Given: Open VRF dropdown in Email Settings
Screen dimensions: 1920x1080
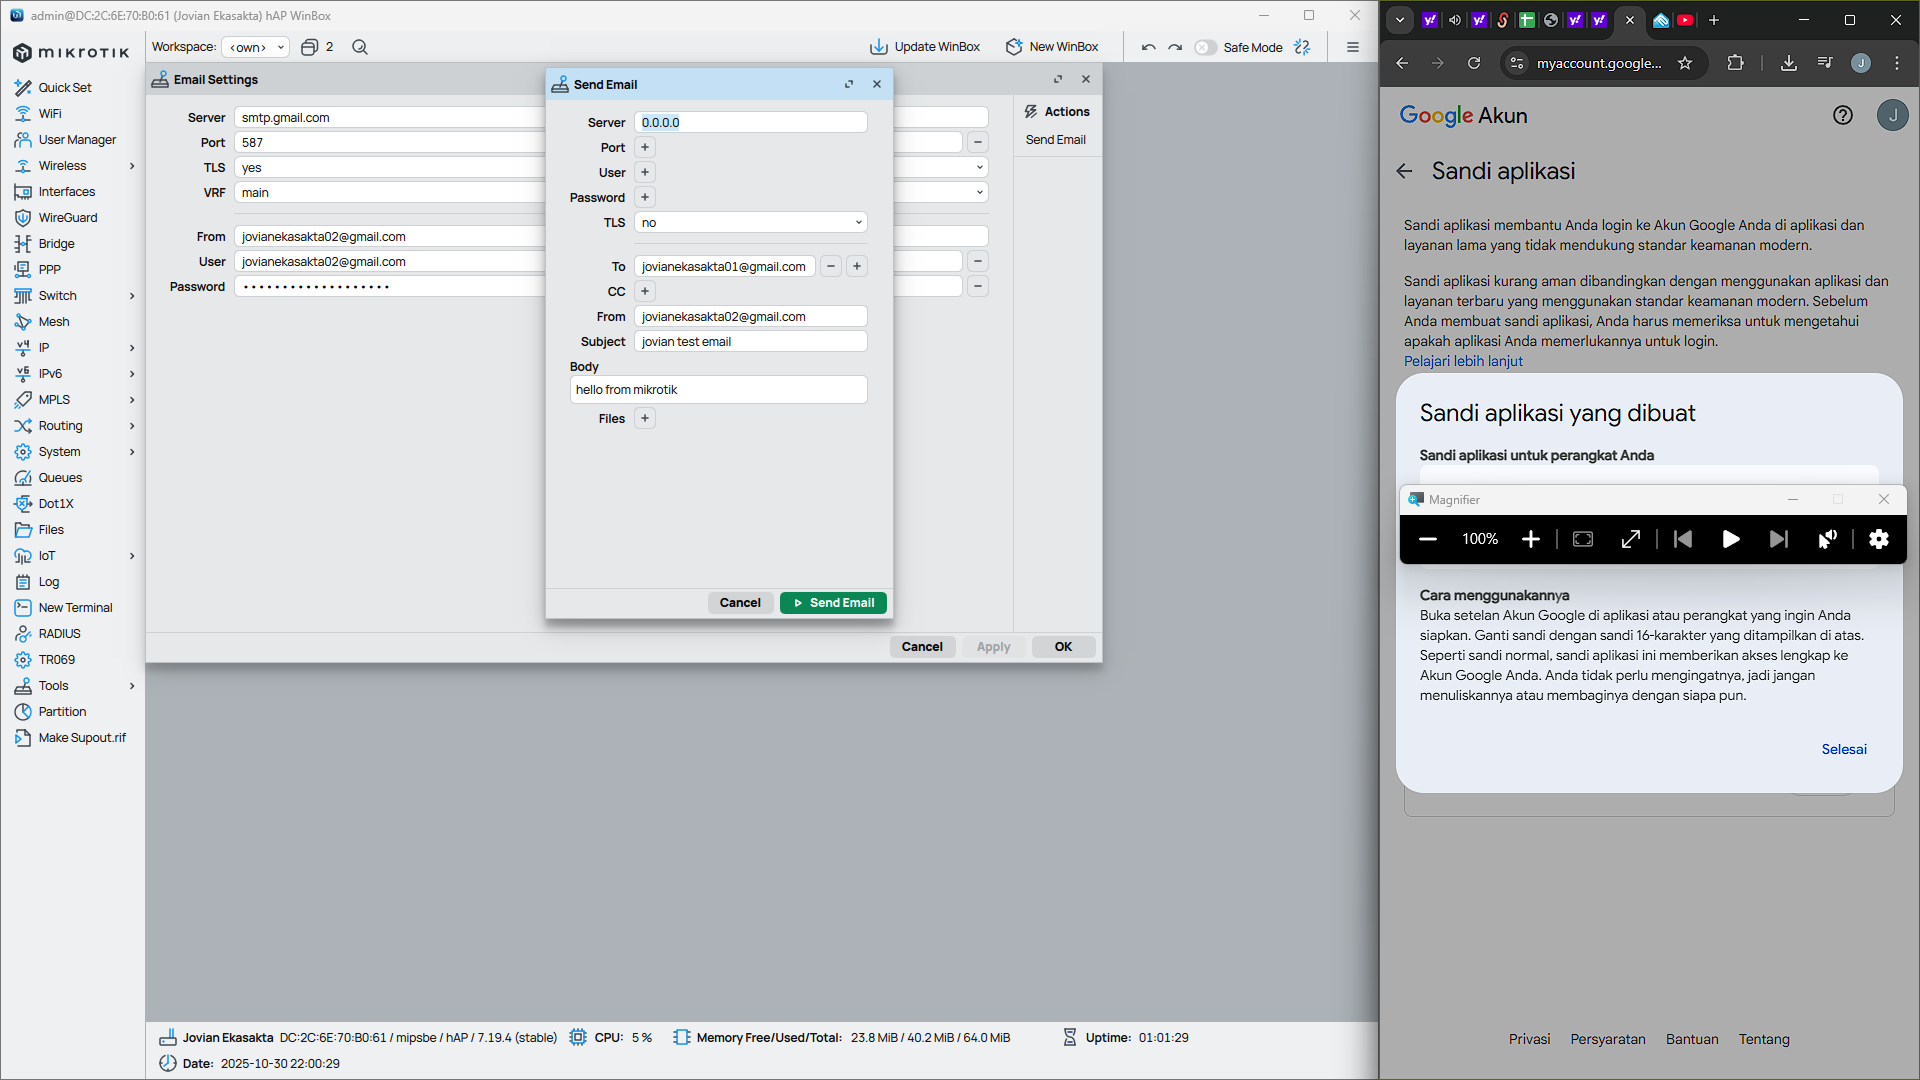Looking at the screenshot, I should (x=979, y=193).
